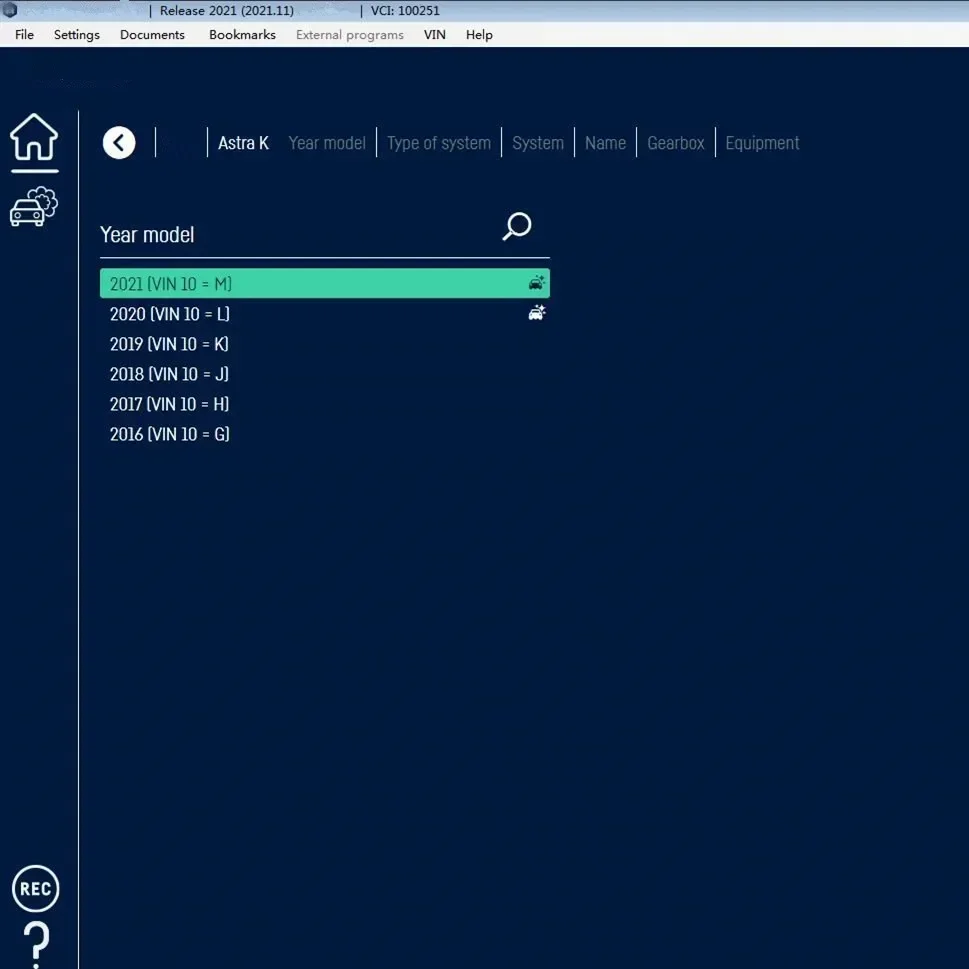Open the Help menu

pos(479,35)
